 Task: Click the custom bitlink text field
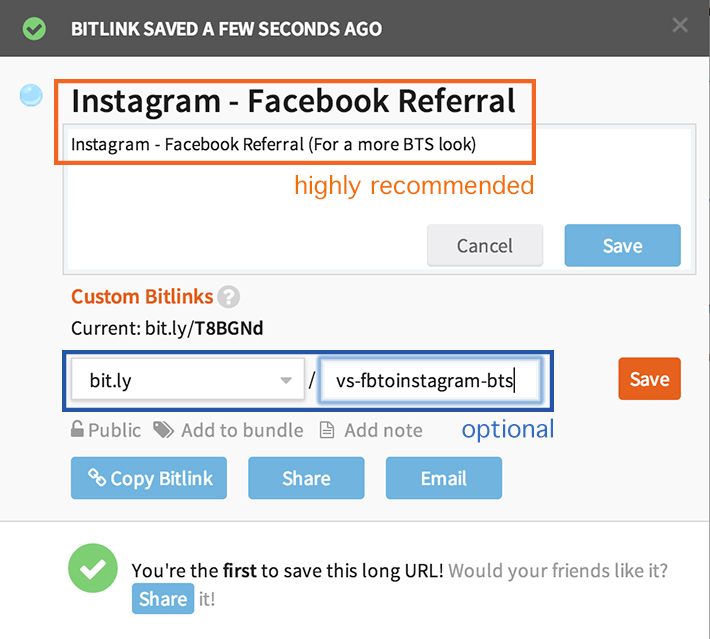pyautogui.click(x=430, y=380)
